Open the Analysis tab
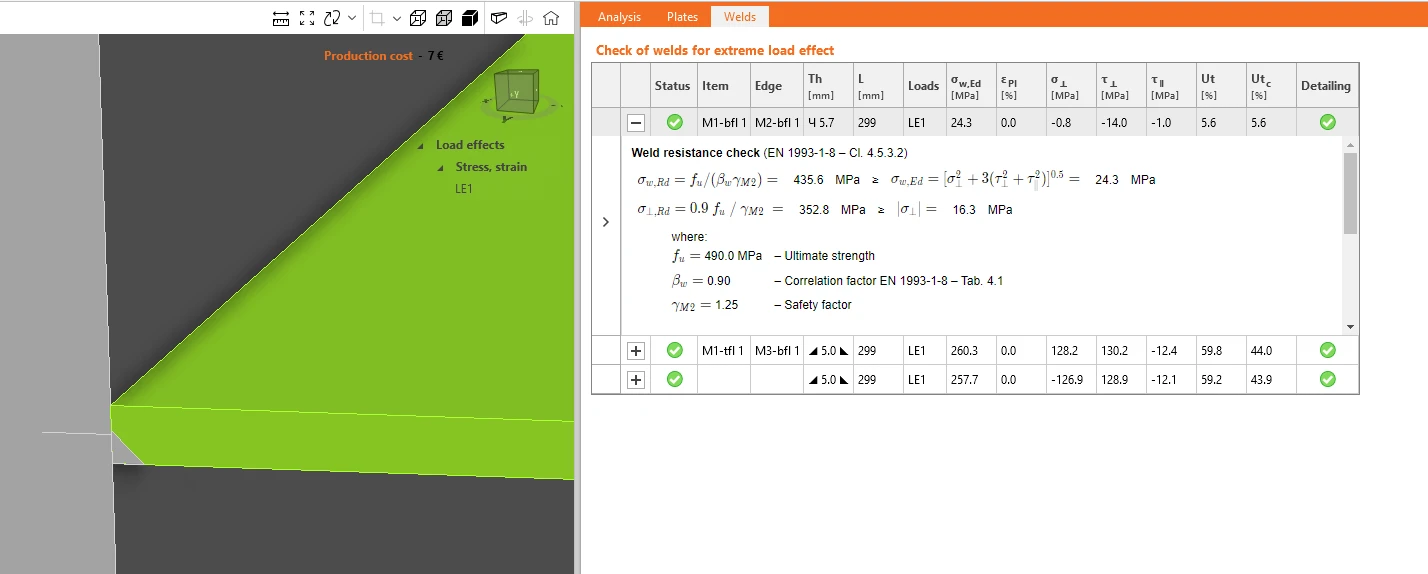1428x574 pixels. (x=619, y=16)
